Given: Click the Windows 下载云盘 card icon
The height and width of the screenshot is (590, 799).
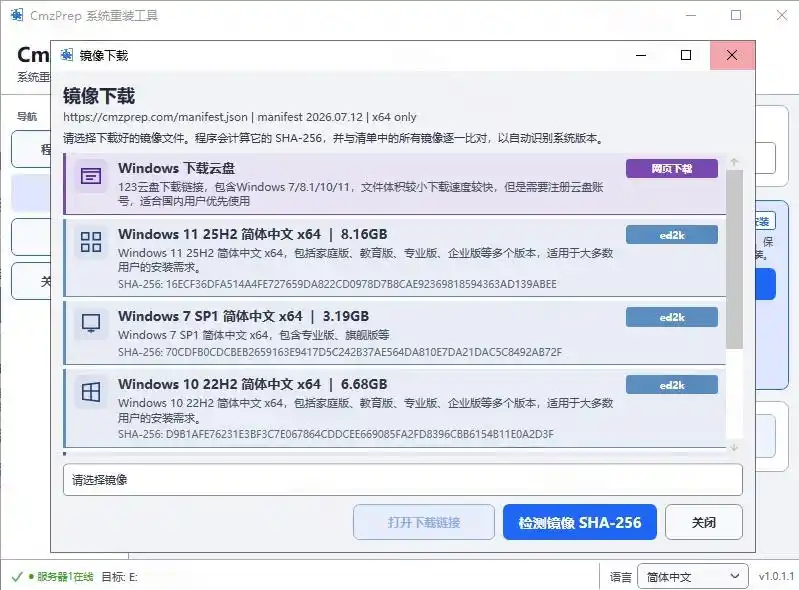Looking at the screenshot, I should tap(91, 176).
